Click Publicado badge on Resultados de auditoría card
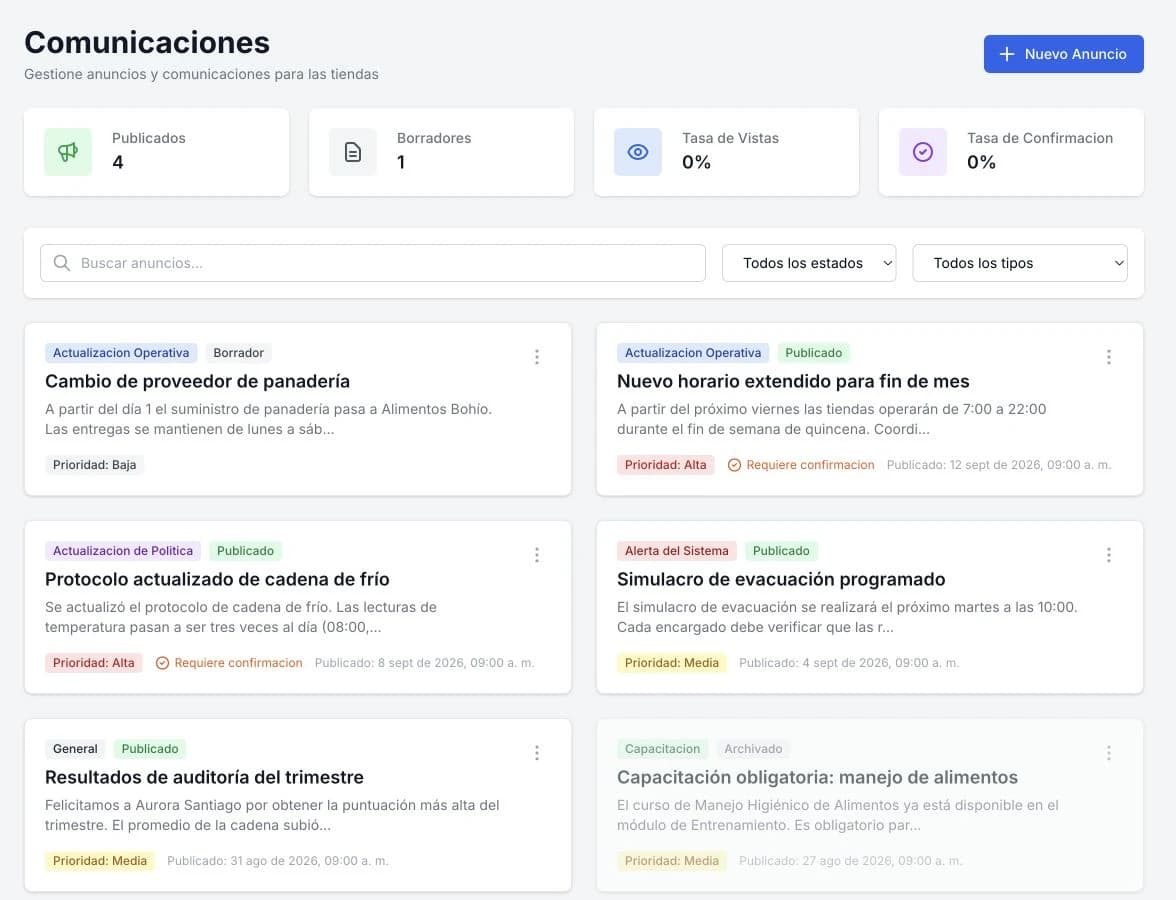 tap(150, 748)
